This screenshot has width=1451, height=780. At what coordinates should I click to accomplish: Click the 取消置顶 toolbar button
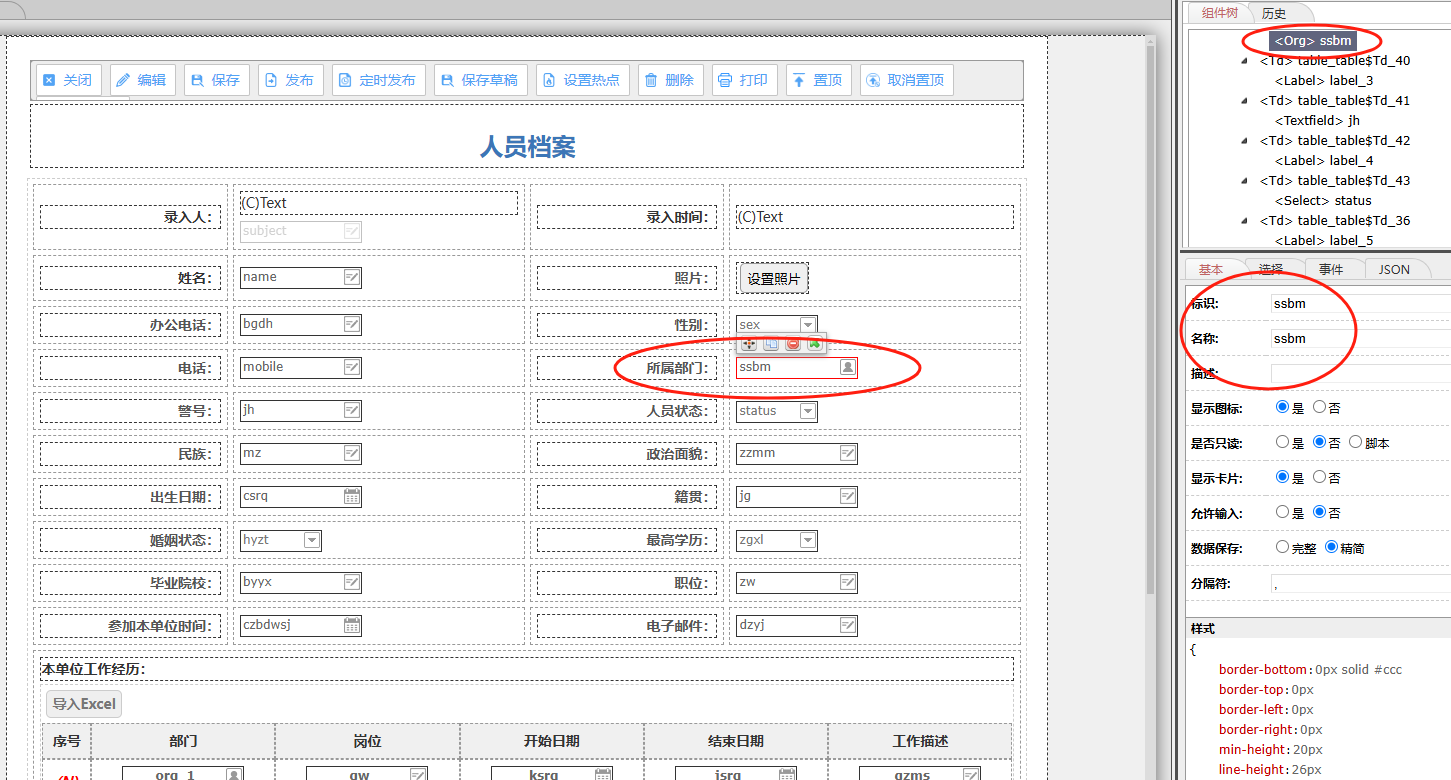[x=907, y=80]
